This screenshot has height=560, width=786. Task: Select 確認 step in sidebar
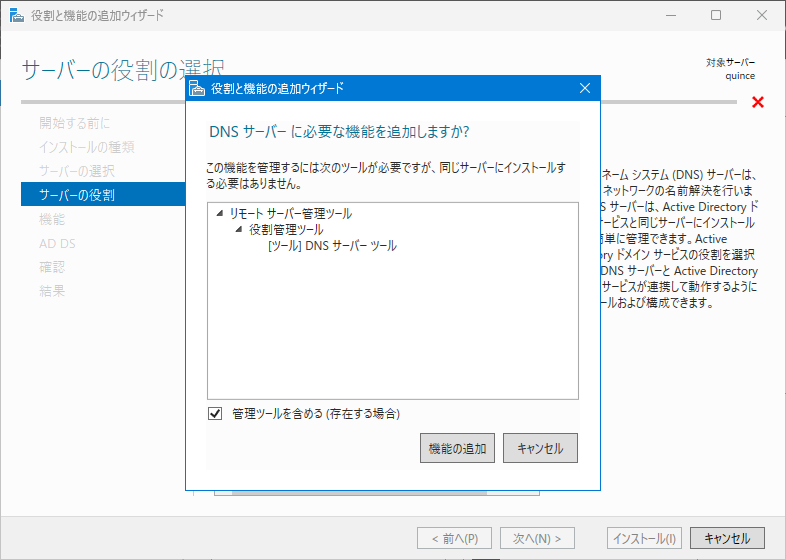pos(52,267)
